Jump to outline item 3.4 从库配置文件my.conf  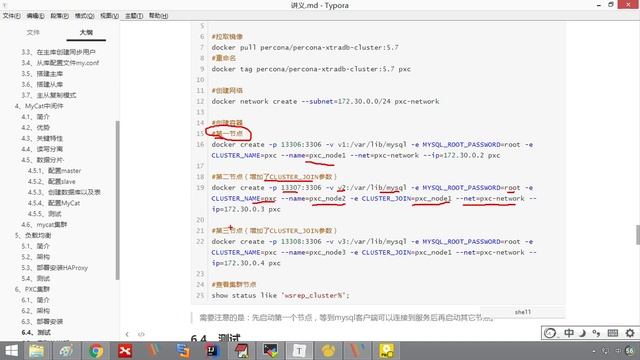[x=60, y=63]
